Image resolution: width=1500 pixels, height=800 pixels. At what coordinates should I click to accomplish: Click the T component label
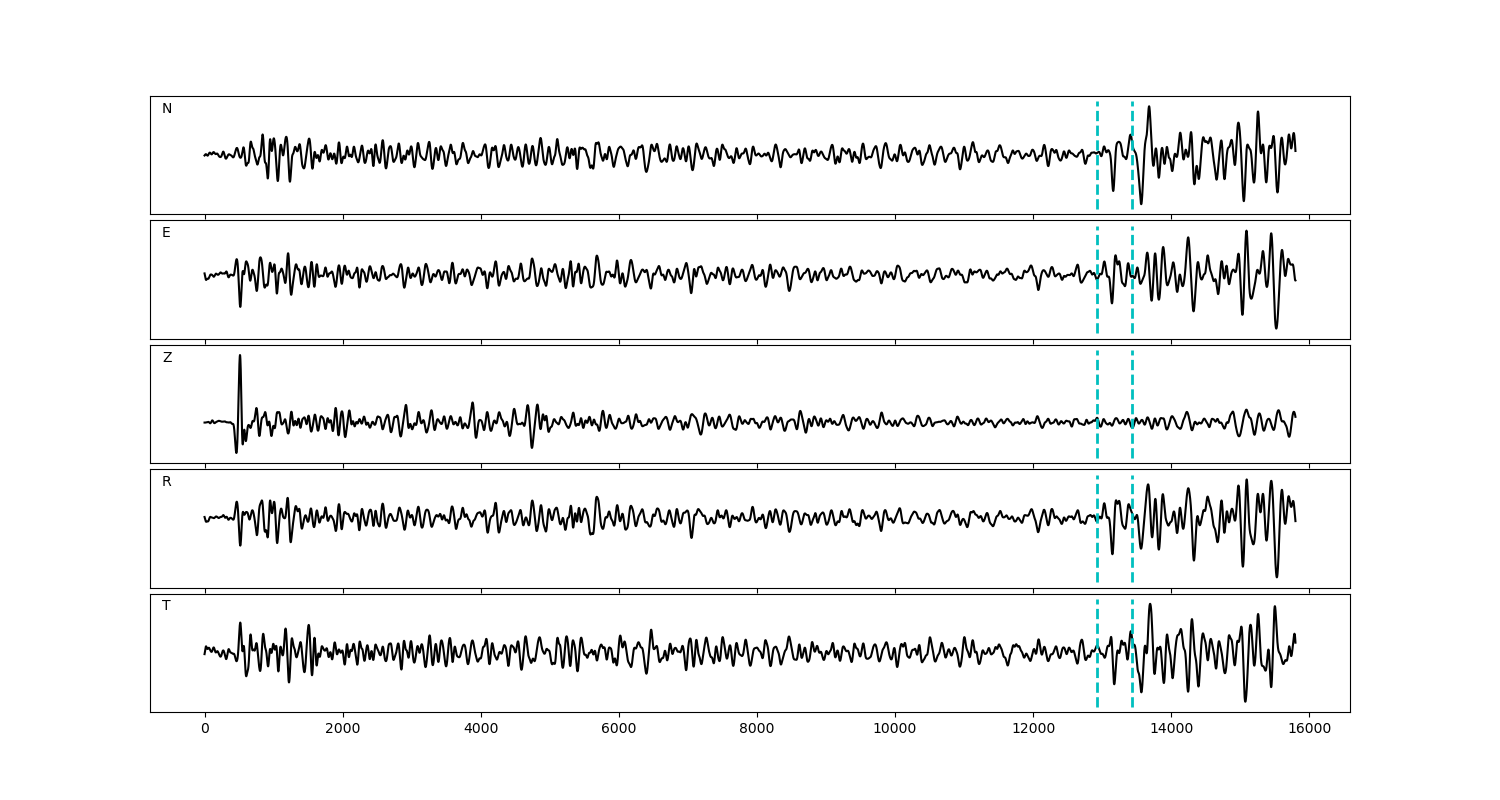coord(166,606)
